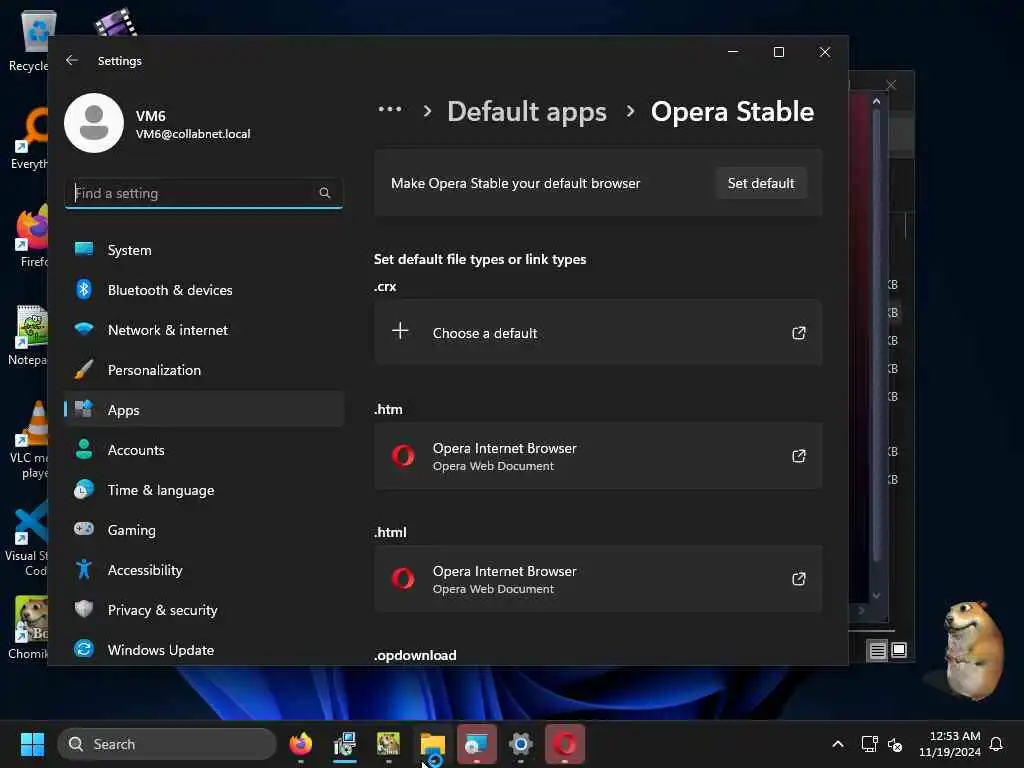Open clock and date 12:53 AM
Screen dimensions: 1024x768
coord(949,744)
